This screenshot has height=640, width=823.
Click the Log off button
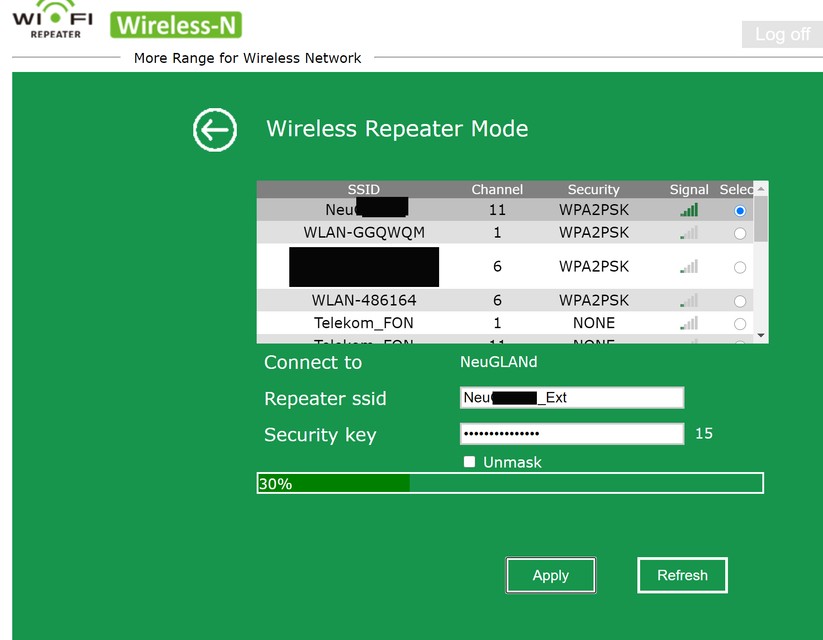pyautogui.click(x=782, y=34)
